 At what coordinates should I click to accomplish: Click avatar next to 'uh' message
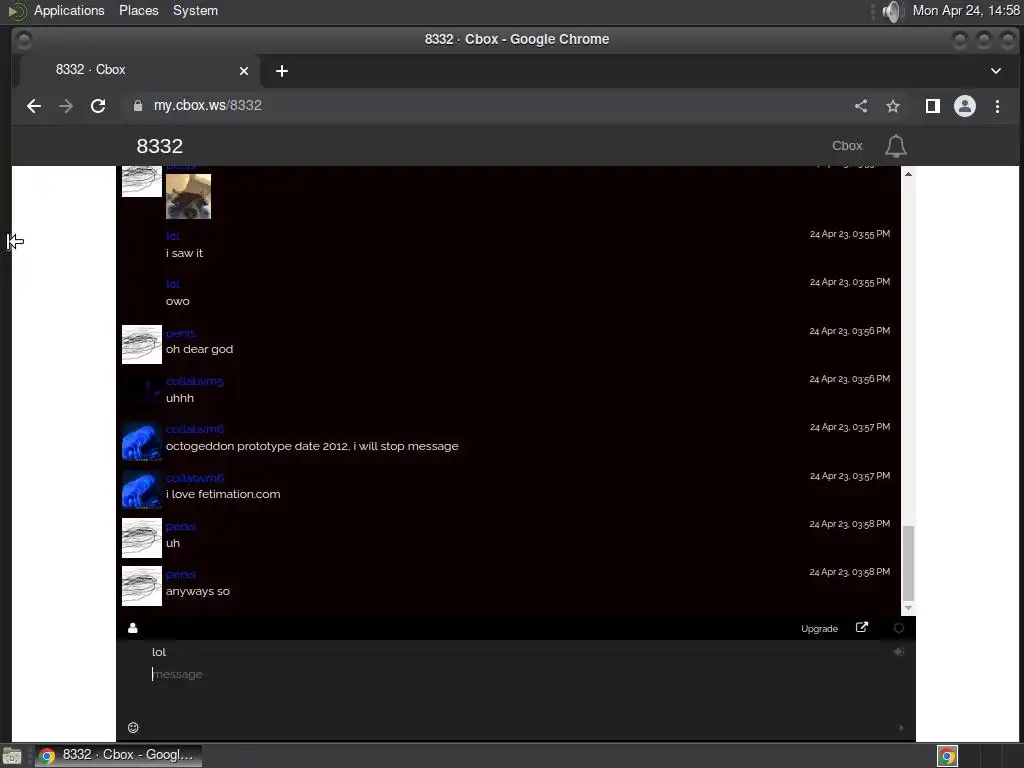coord(142,537)
